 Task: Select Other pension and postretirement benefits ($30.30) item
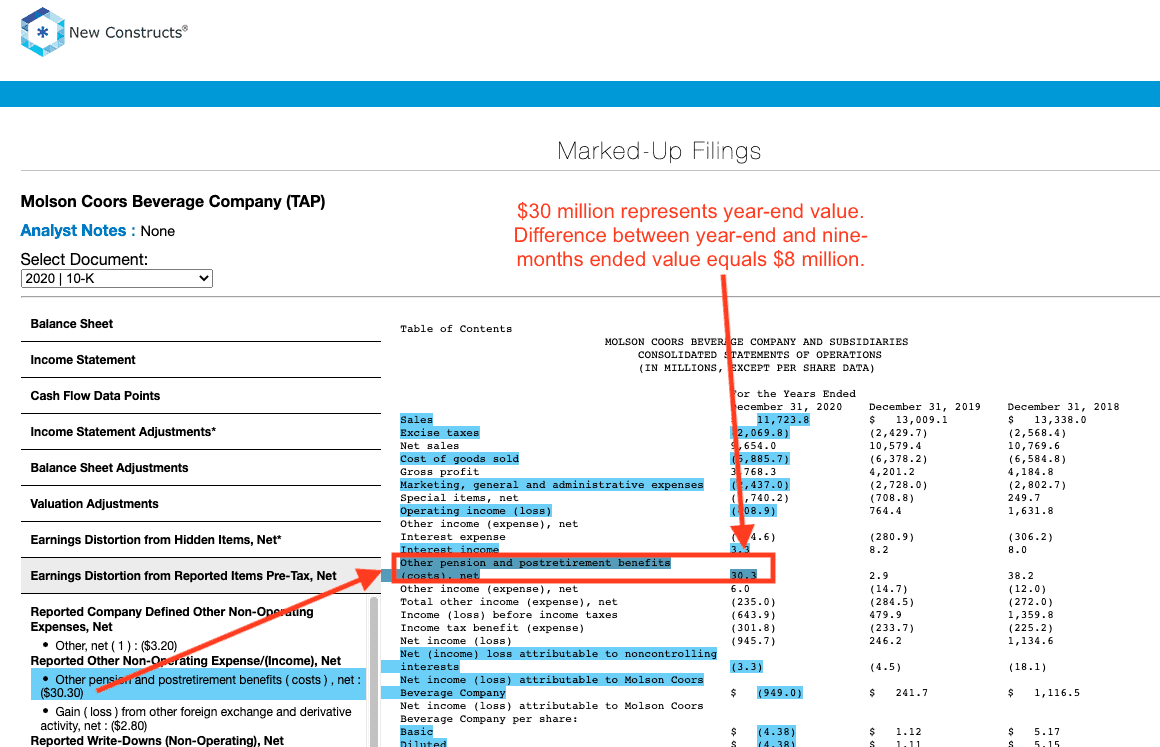198,686
